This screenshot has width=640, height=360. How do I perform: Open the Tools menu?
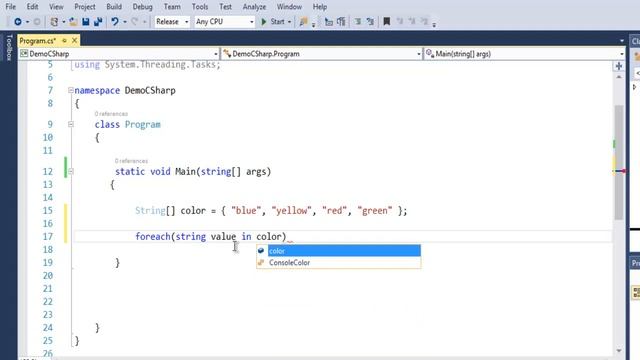pos(200,7)
